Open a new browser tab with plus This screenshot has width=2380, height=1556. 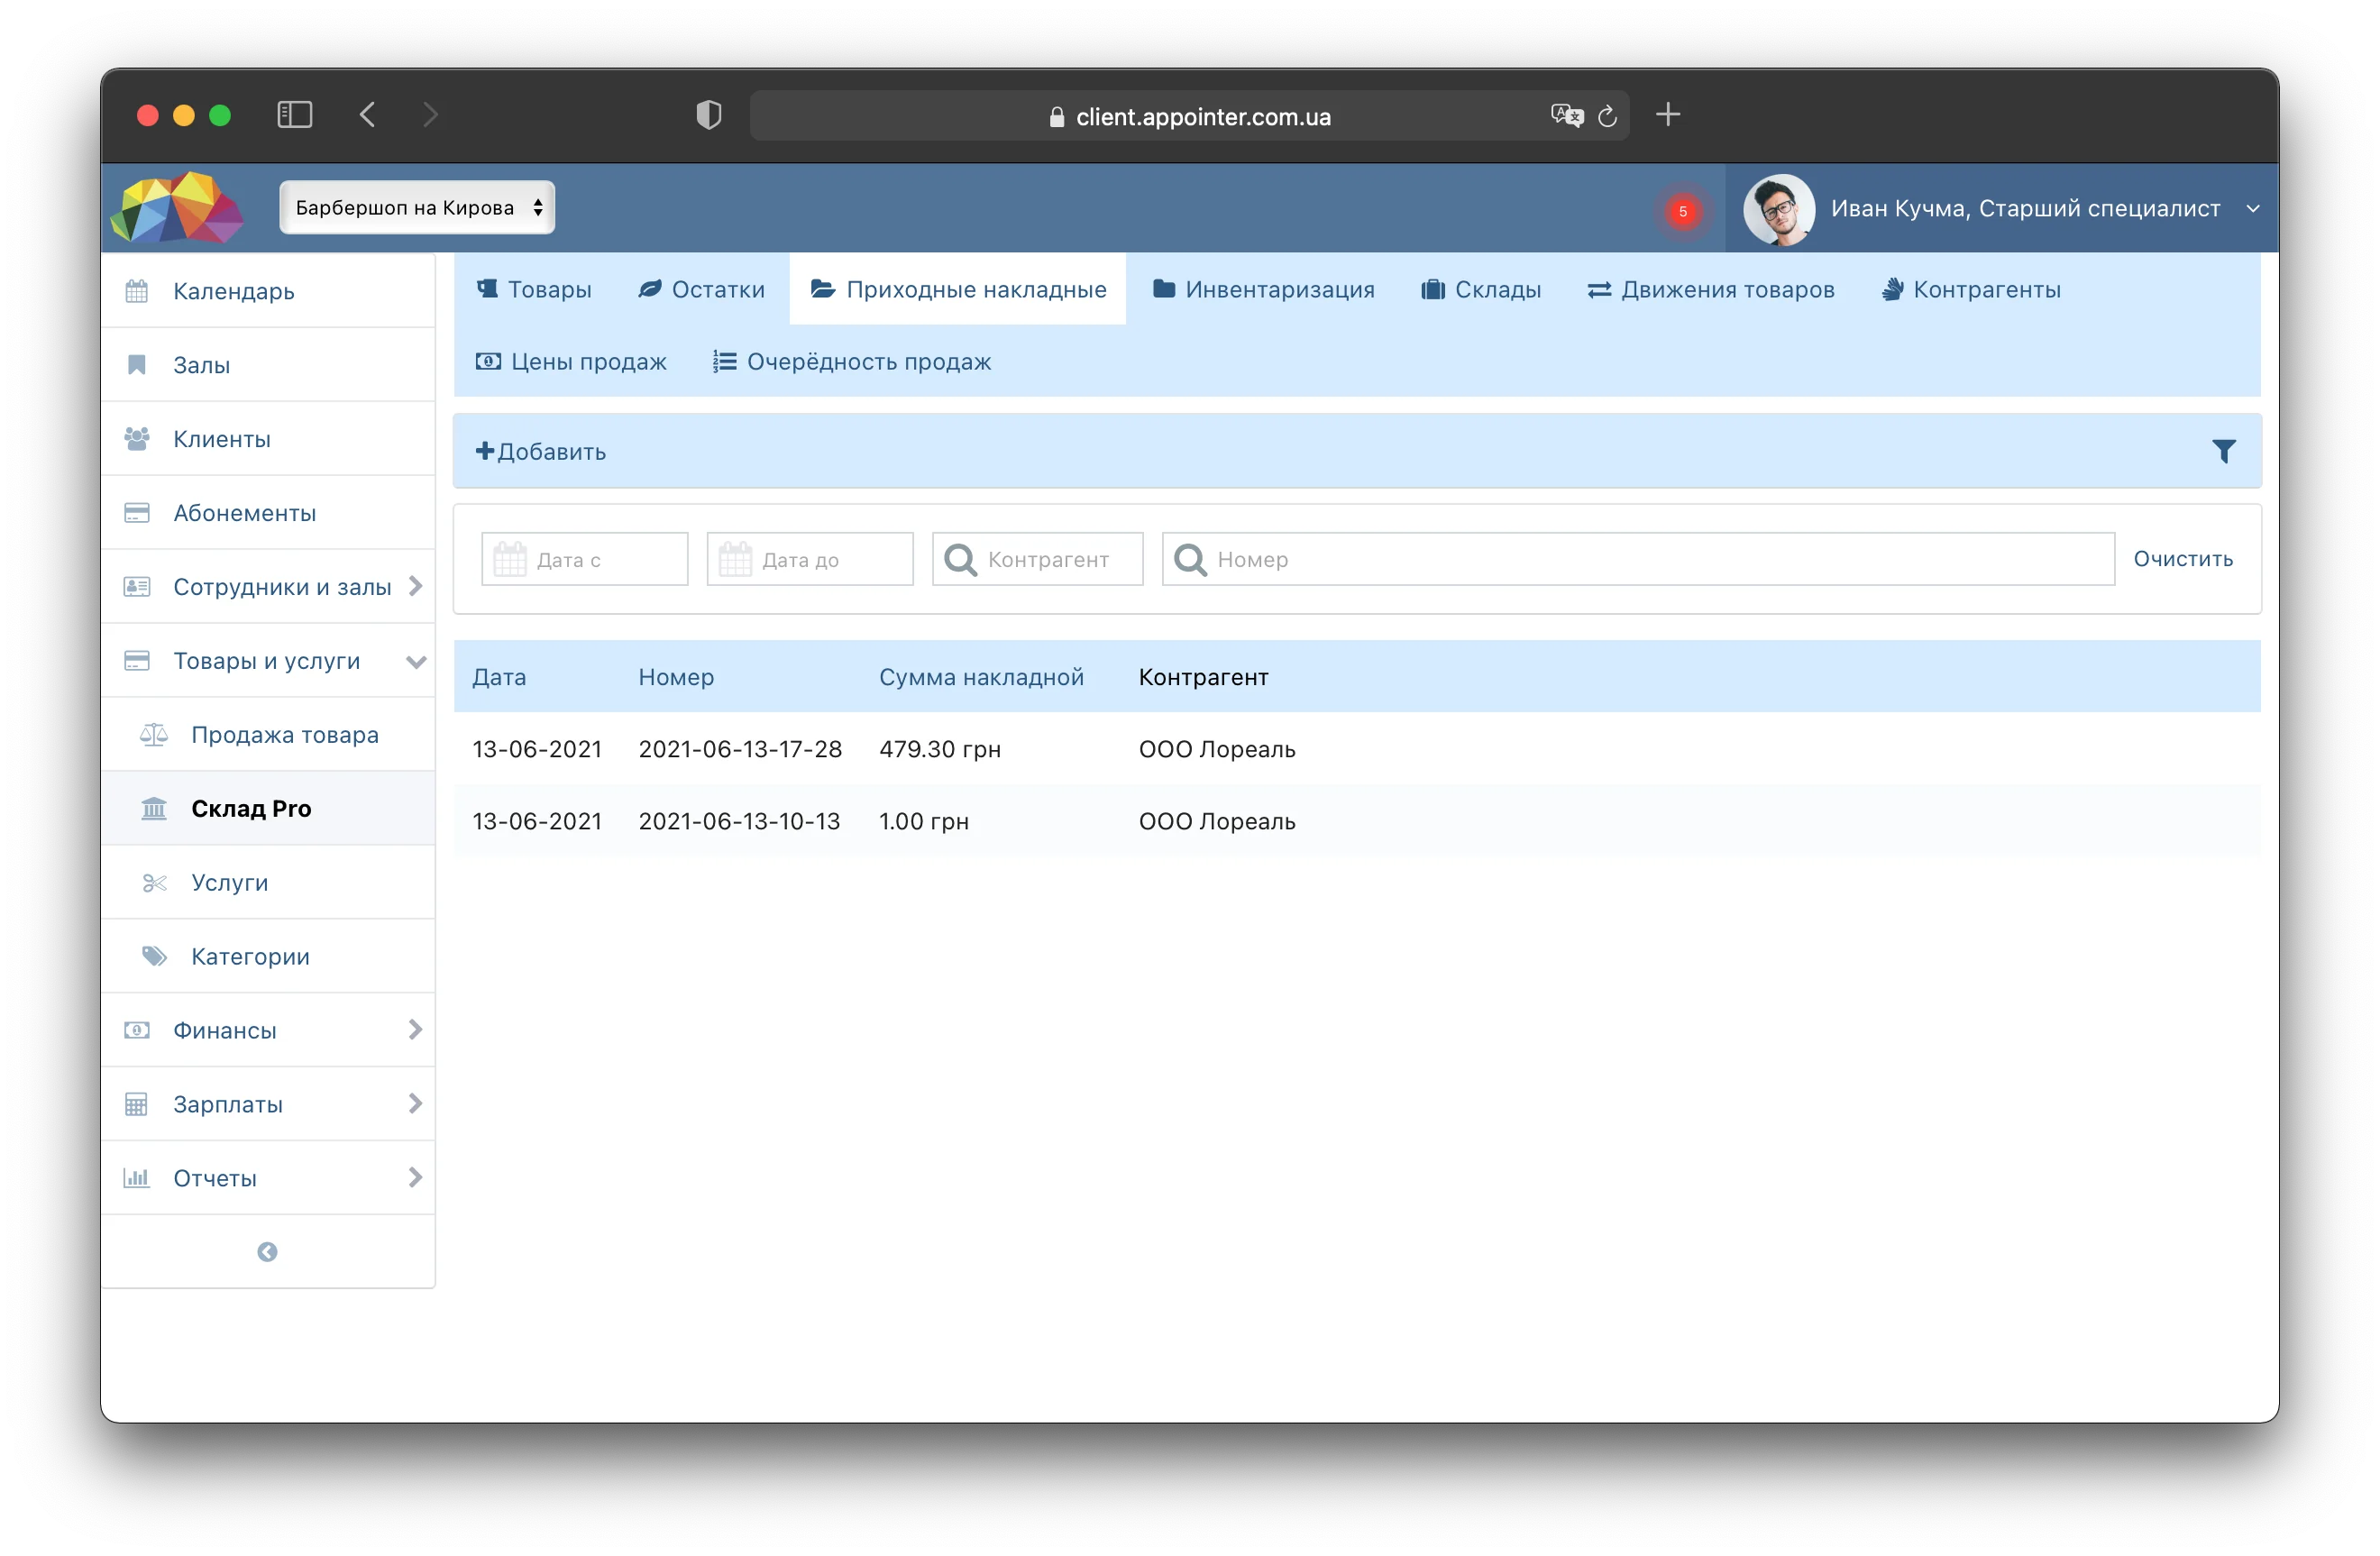tap(1667, 115)
